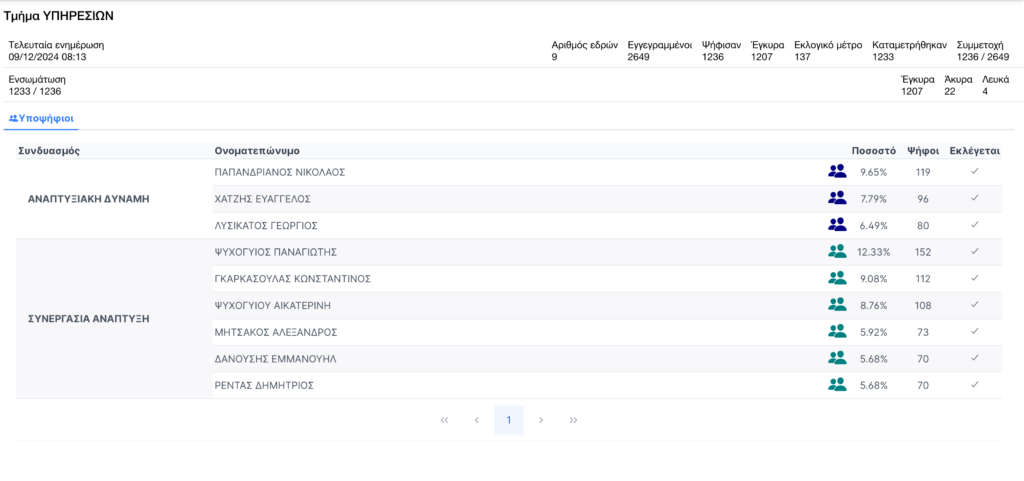Select page 1 in the paginator
This screenshot has width=1024, height=481.
coord(509,420)
